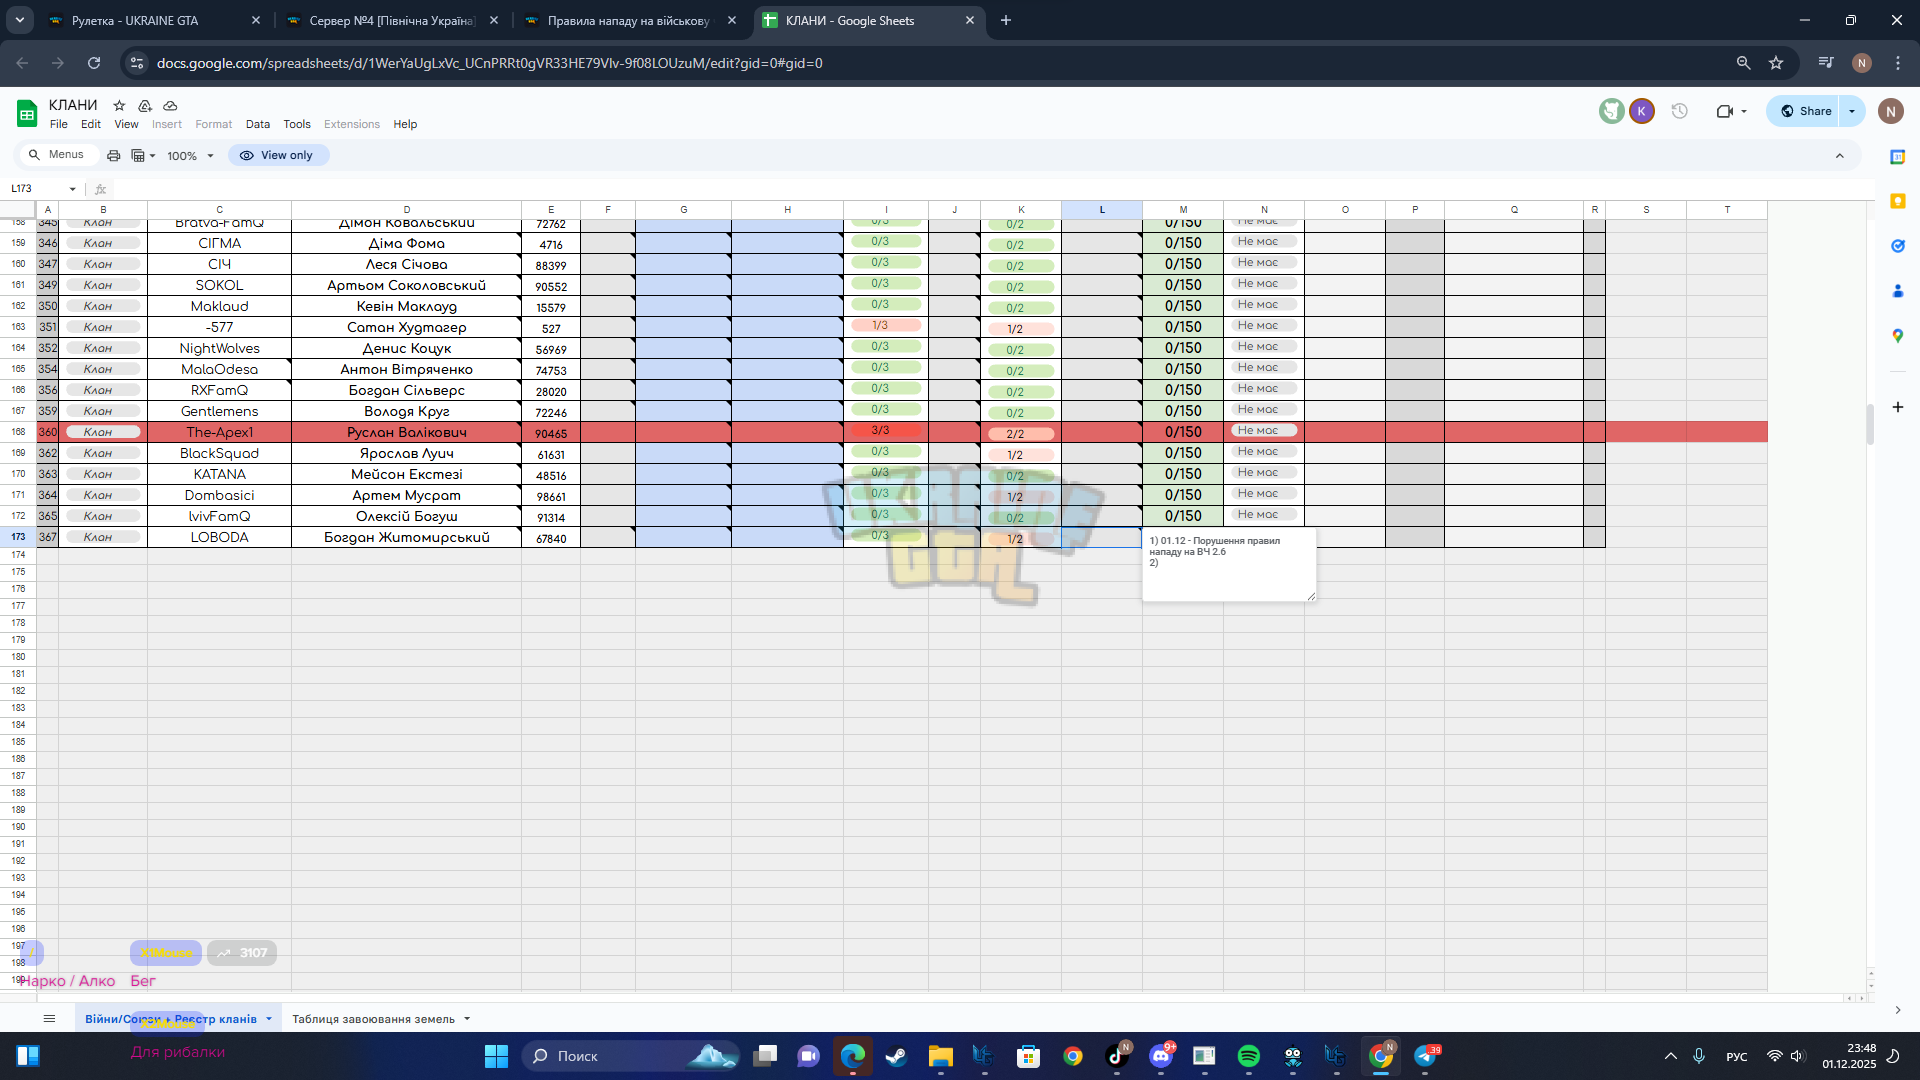Viewport: 1920px width, 1080px height.
Task: Open Google Tasks side panel
Action: (1897, 246)
